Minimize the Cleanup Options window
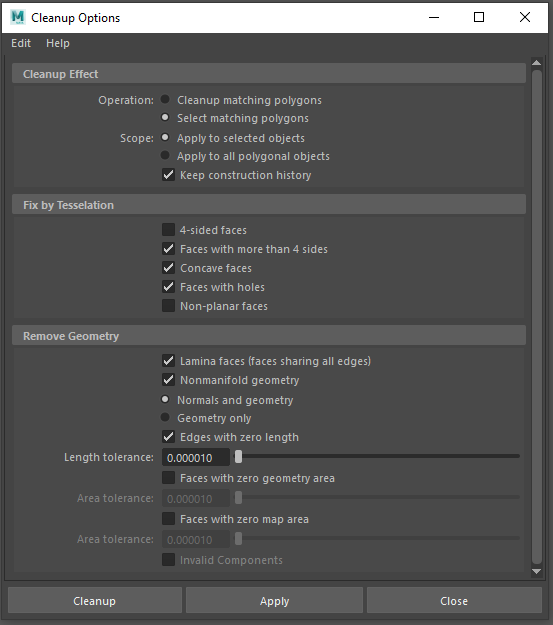The height and width of the screenshot is (625, 553). click(434, 17)
